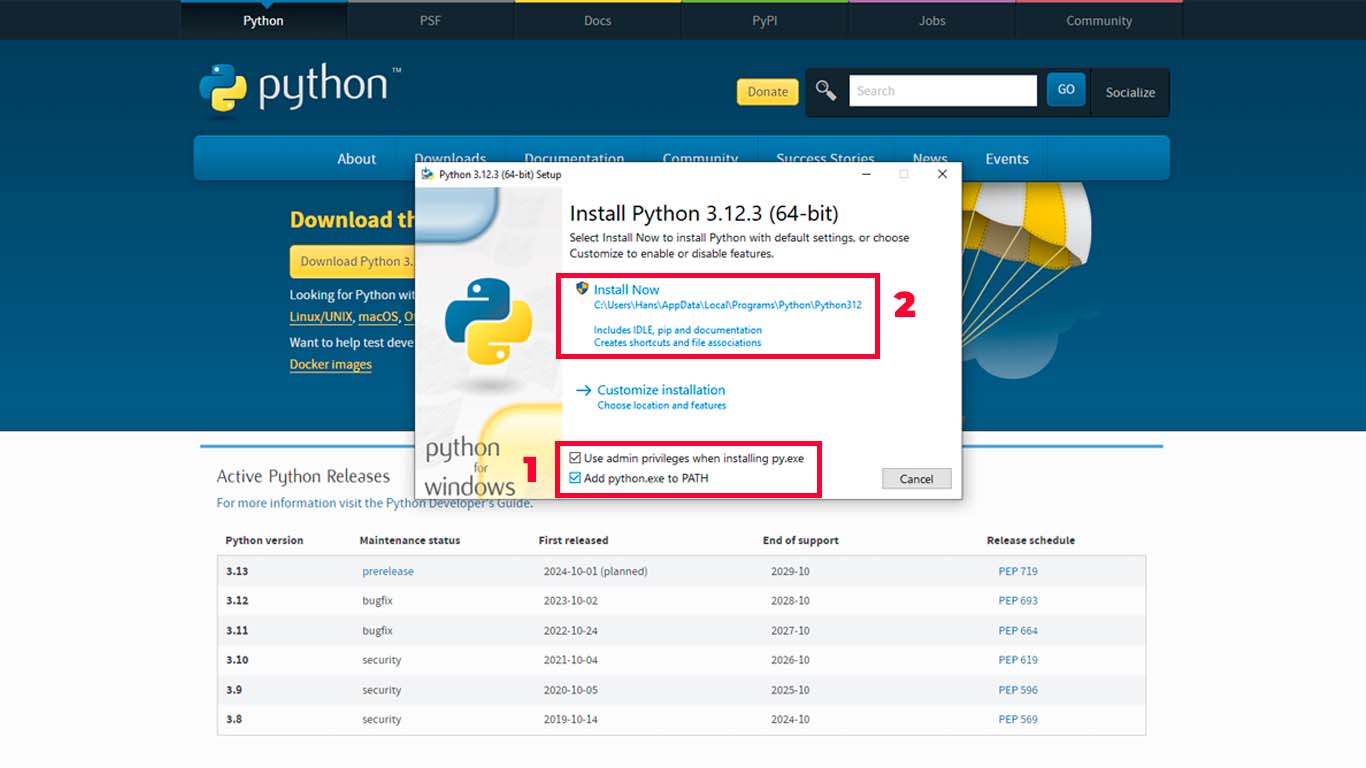Viewport: 1366px width, 768px height.
Task: Open the PEP 569 release schedule
Action: pyautogui.click(x=1018, y=719)
